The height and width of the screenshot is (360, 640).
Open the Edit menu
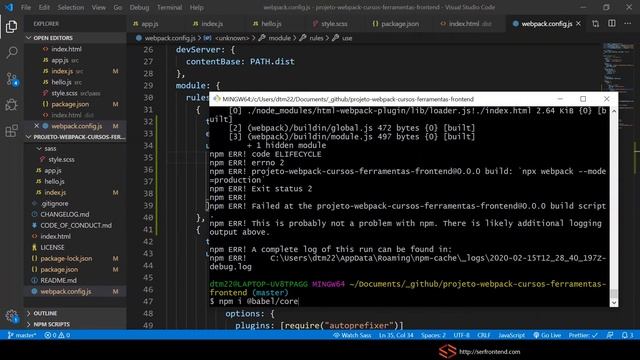[44, 7]
